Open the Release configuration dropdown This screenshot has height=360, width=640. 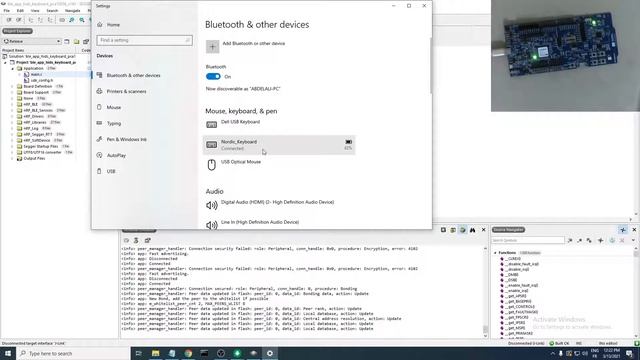click(x=32, y=41)
